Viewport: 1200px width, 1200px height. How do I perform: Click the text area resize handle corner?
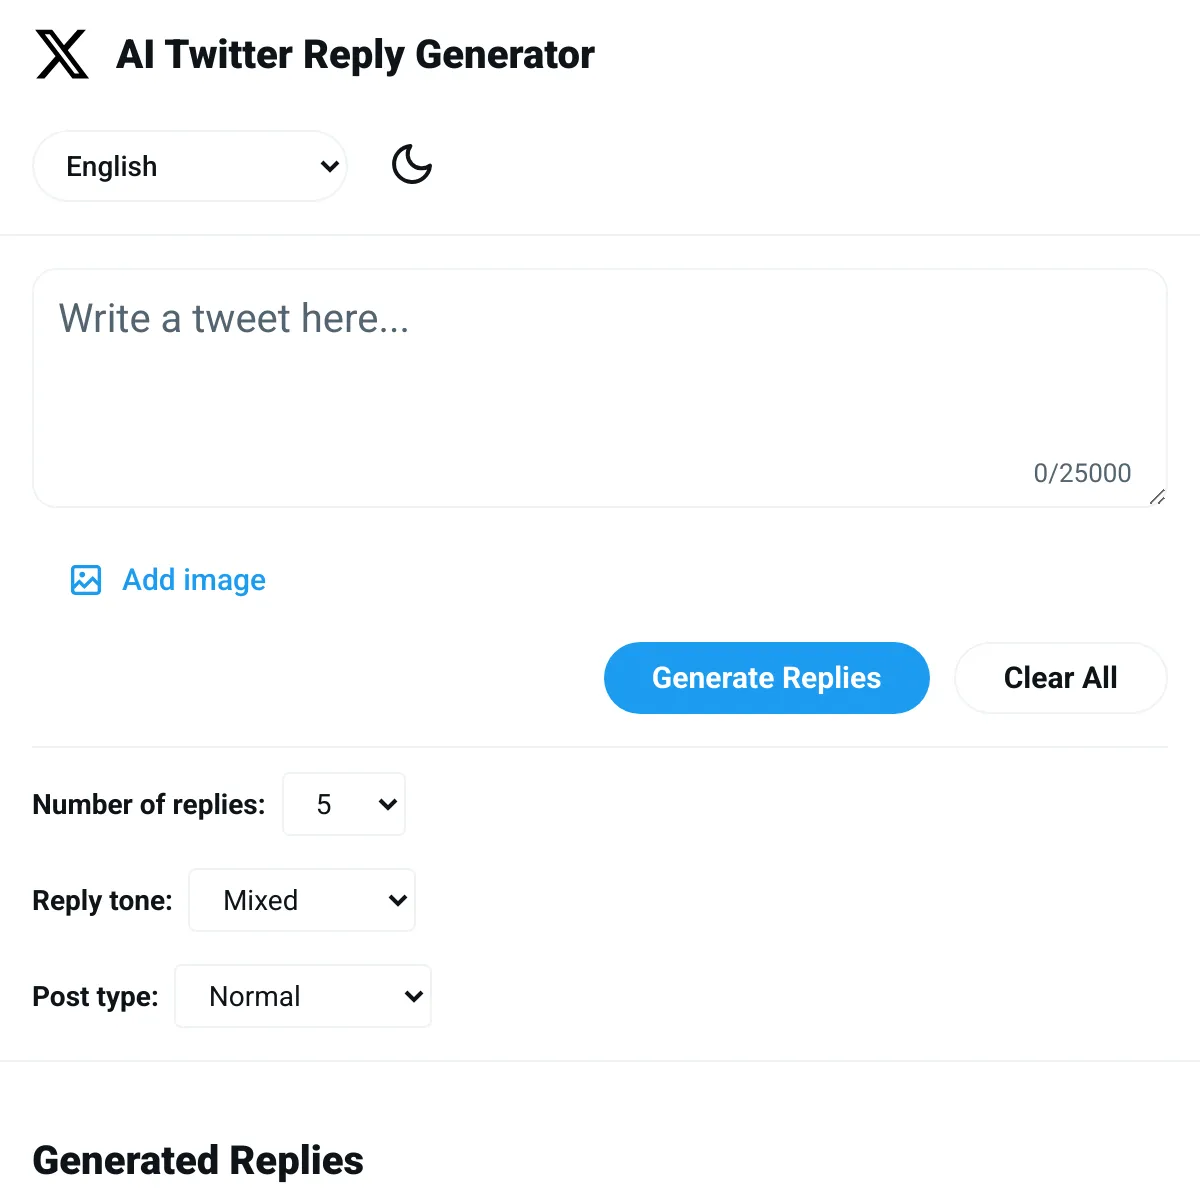(x=1157, y=497)
